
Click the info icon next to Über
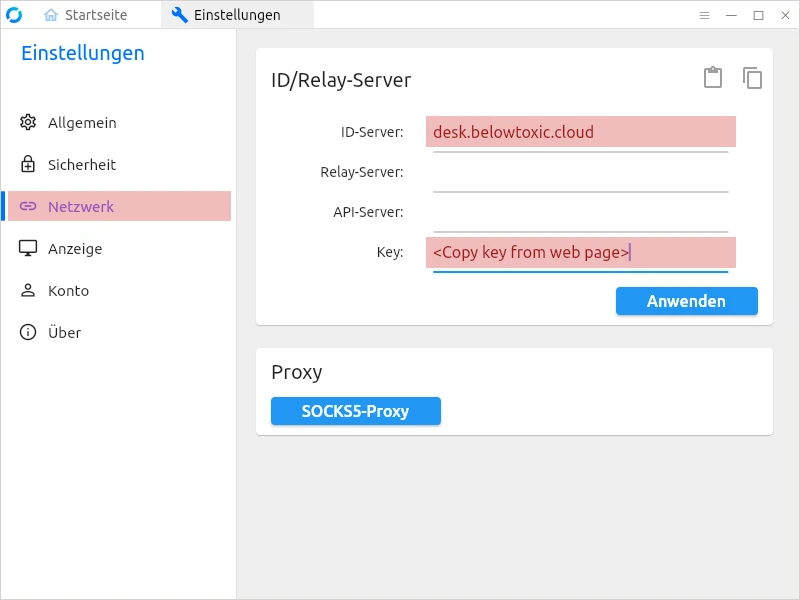coord(29,332)
